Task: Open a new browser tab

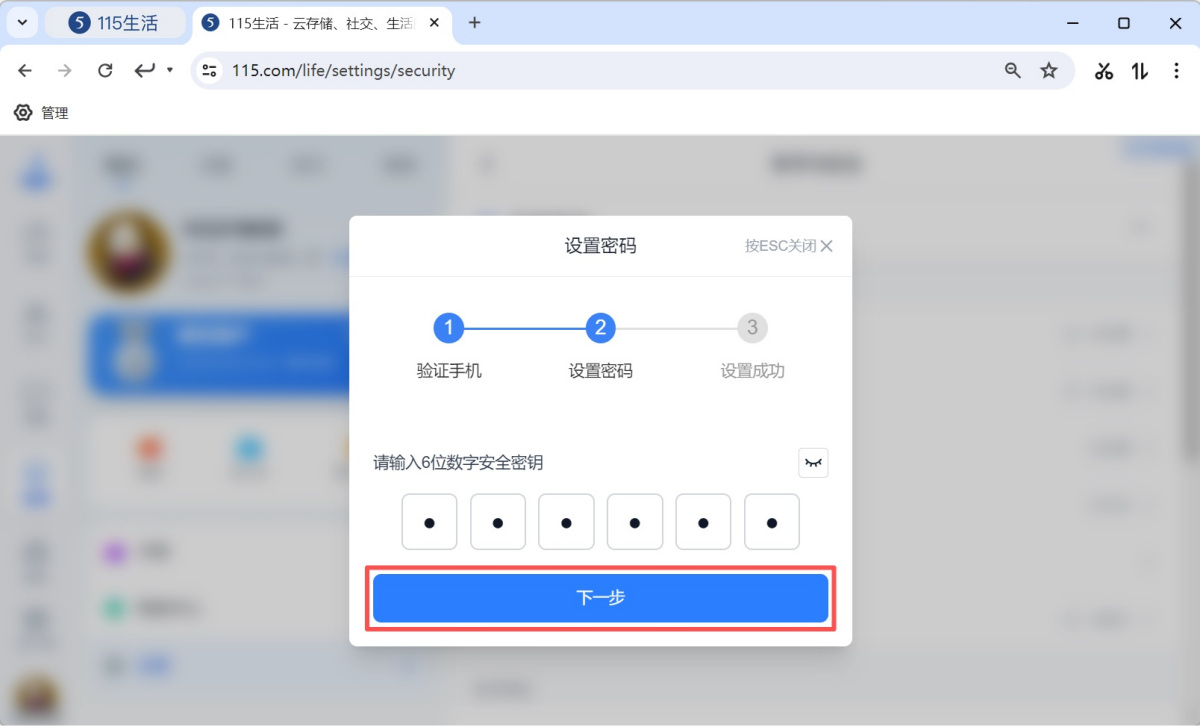Action: (475, 23)
